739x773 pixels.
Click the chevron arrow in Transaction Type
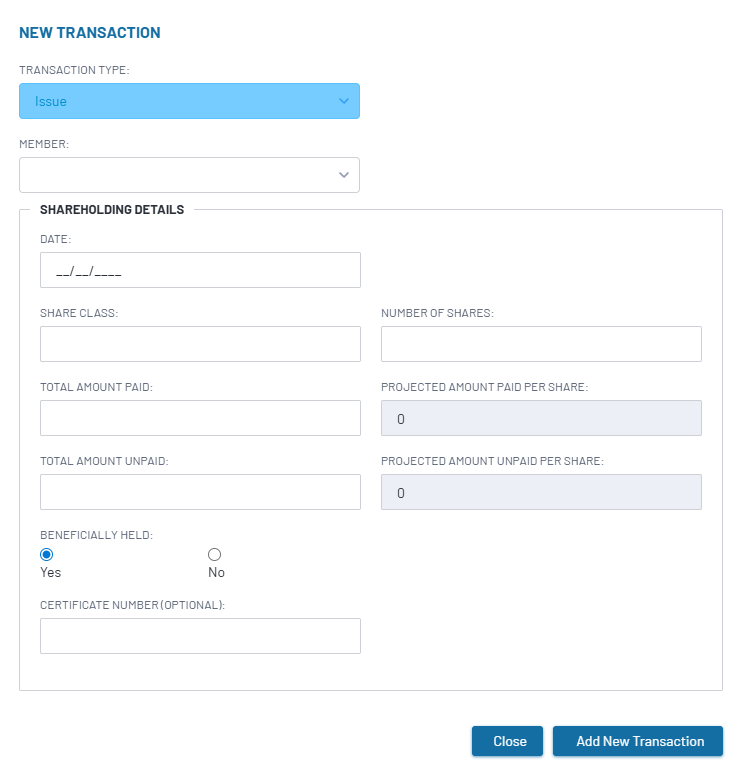(344, 101)
